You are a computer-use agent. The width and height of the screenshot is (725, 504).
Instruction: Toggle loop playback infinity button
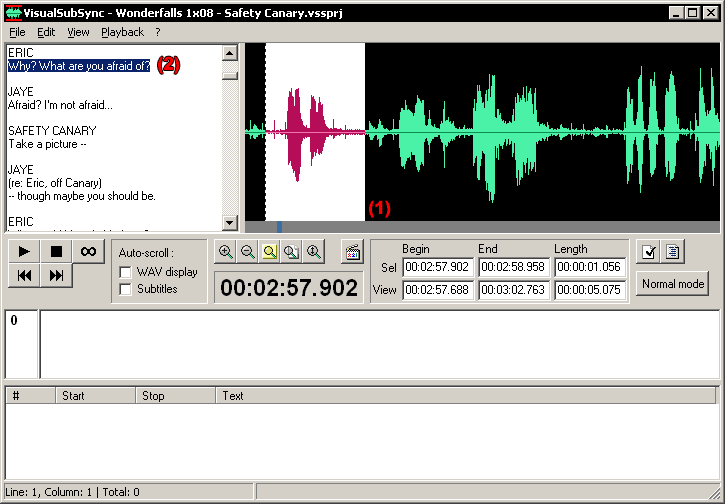(x=88, y=252)
